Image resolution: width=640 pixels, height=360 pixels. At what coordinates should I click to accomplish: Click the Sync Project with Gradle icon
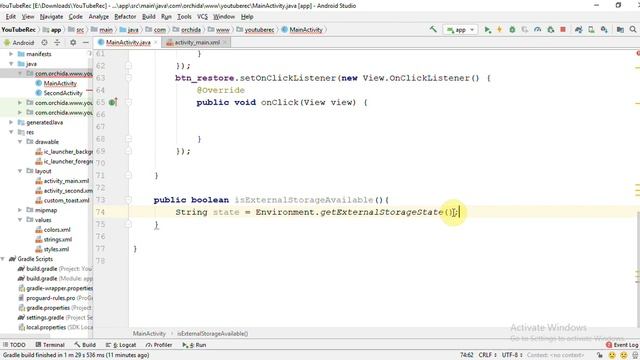578,29
